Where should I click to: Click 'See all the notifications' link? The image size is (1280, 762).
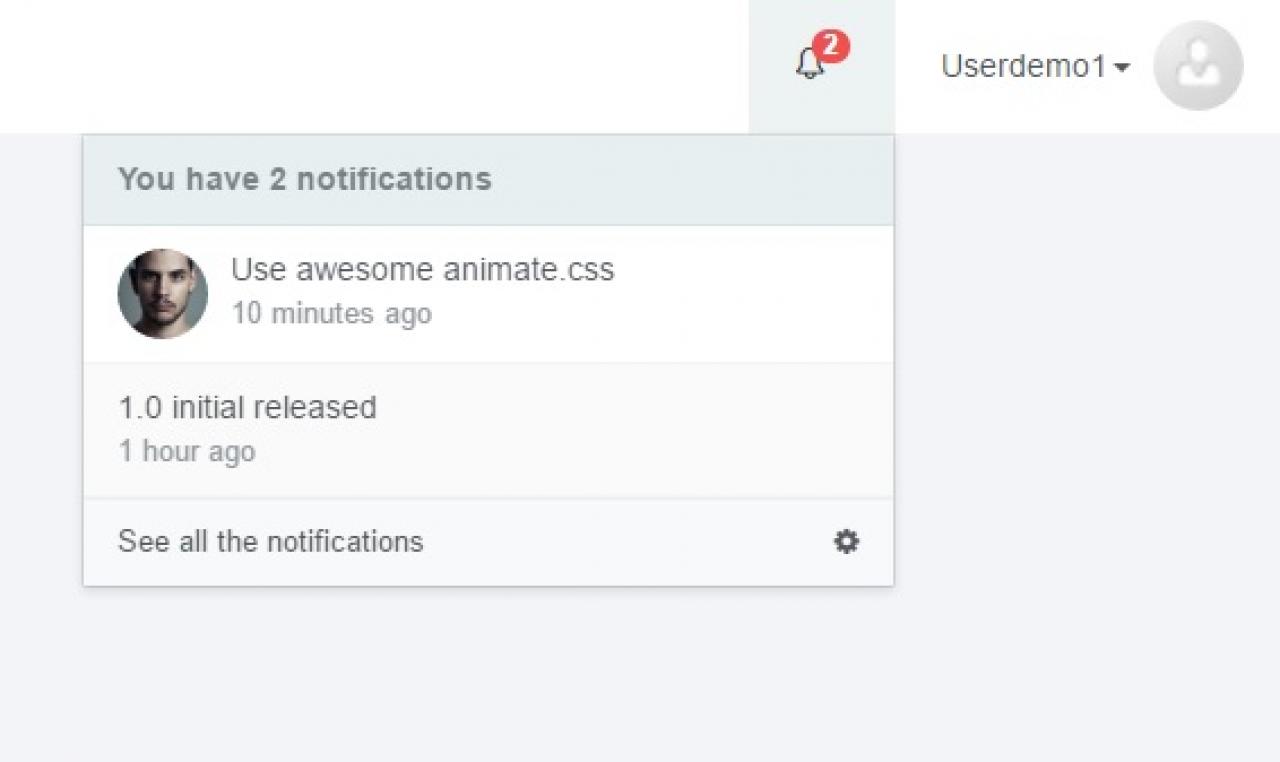click(270, 542)
